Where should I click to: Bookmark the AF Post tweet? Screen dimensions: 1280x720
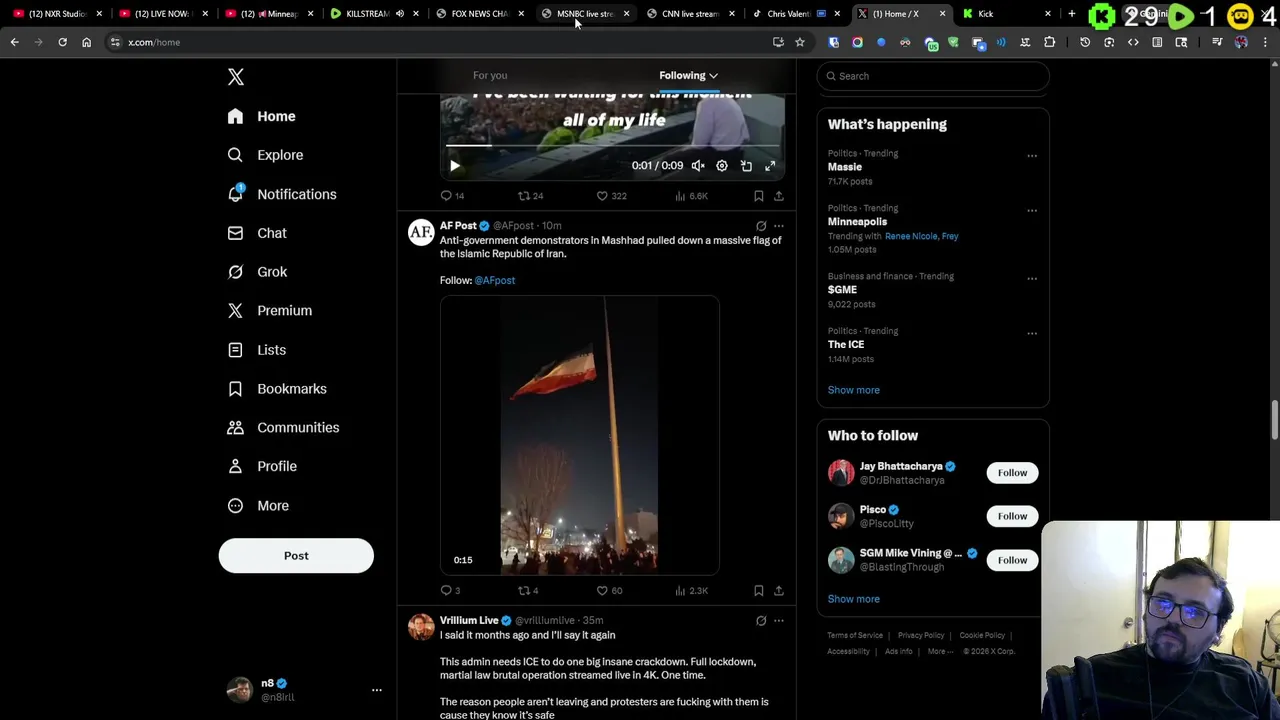pos(759,591)
